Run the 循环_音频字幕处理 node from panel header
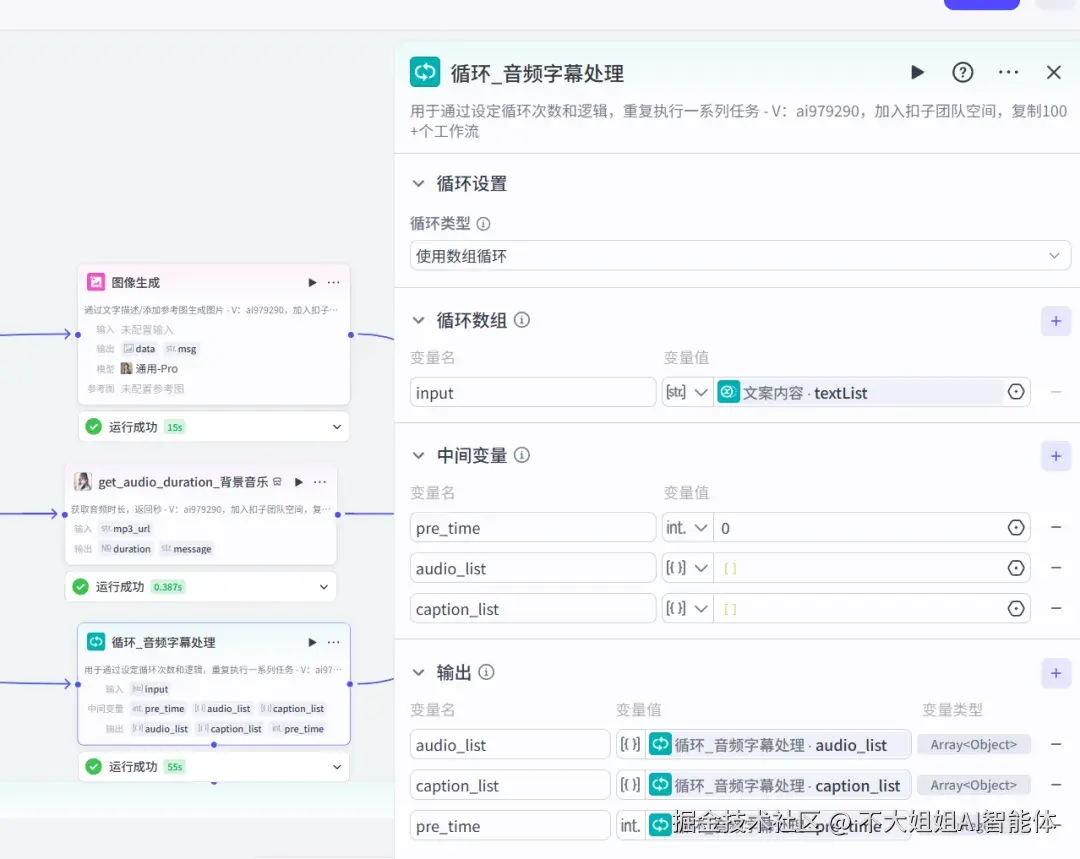Viewport: 1080px width, 859px height. tap(917, 71)
